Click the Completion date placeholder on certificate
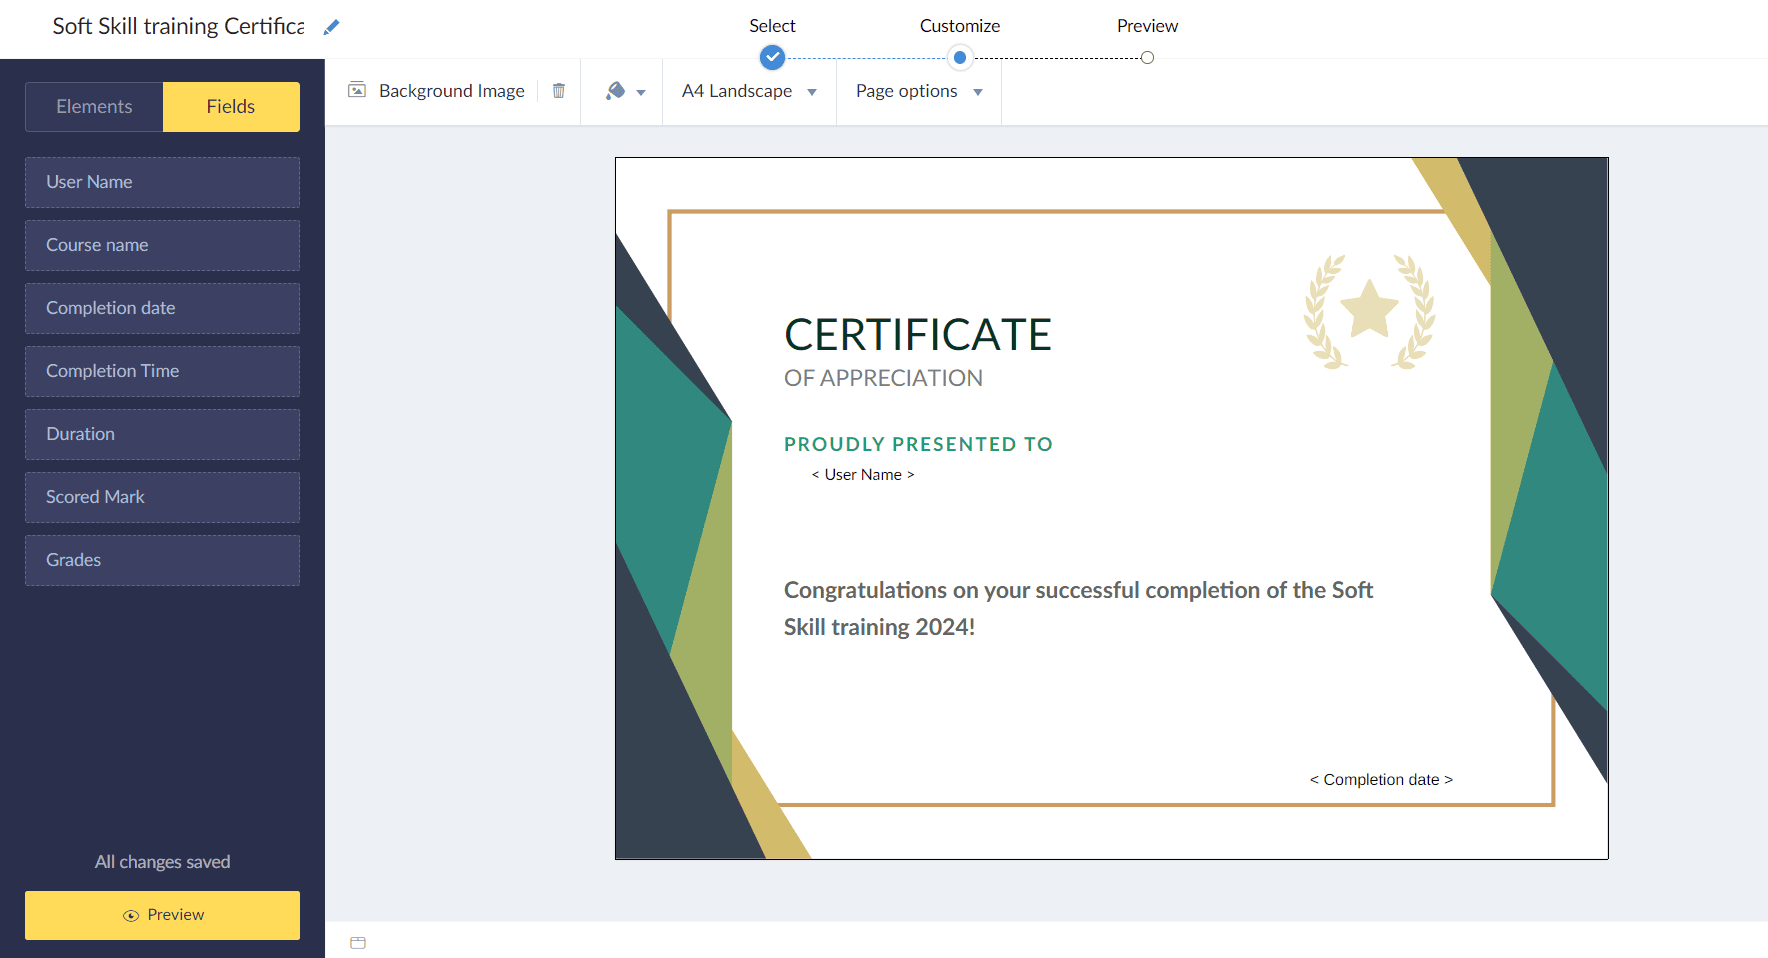 pyautogui.click(x=1381, y=780)
